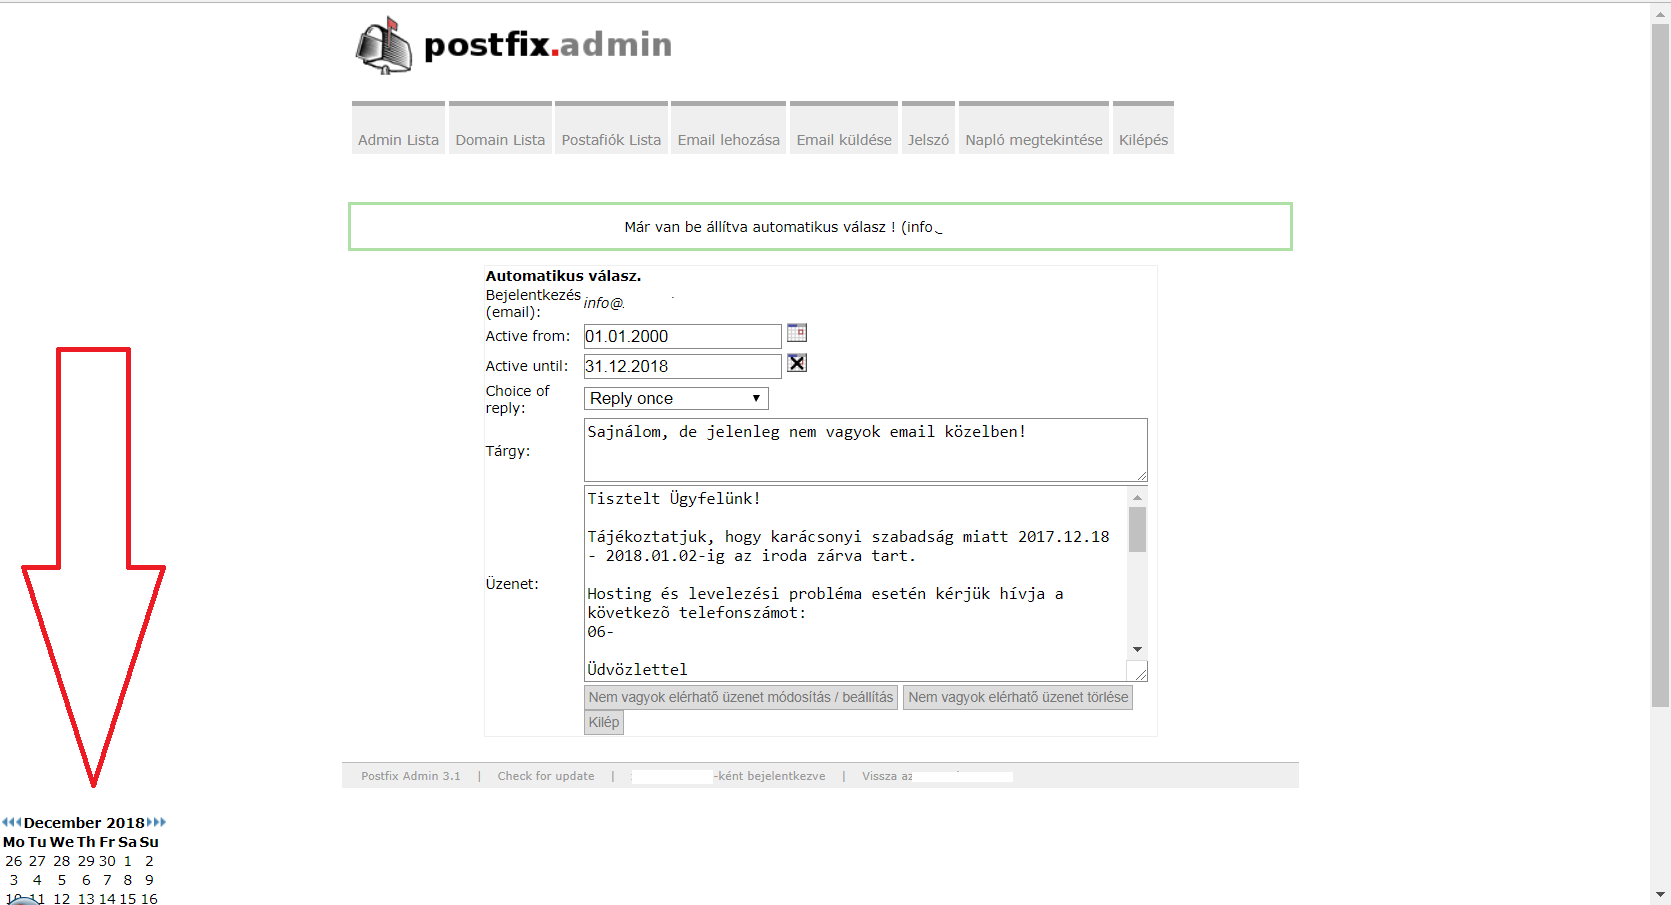Open the calendar picker for Active from date

tap(797, 333)
